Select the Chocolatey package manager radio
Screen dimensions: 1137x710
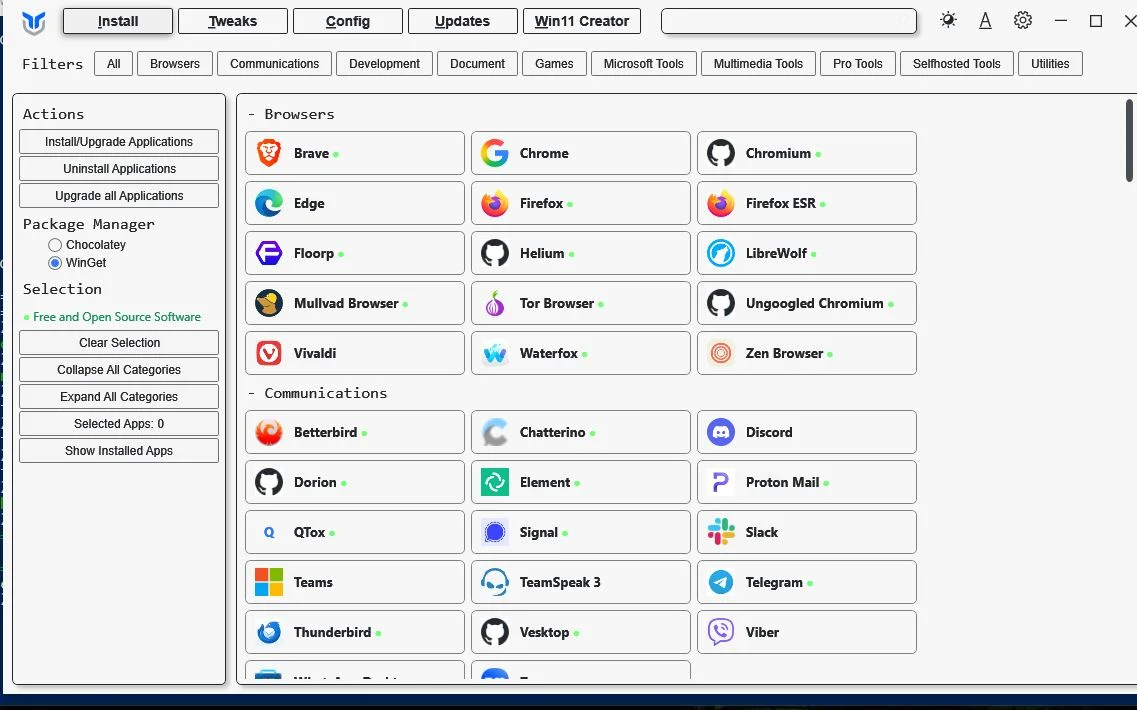[x=54, y=245]
